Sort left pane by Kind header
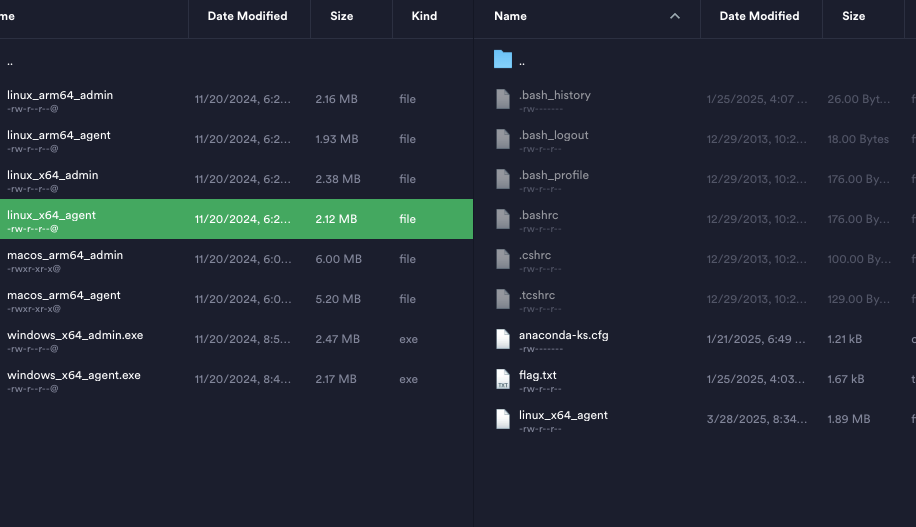This screenshot has width=916, height=527. (x=424, y=16)
